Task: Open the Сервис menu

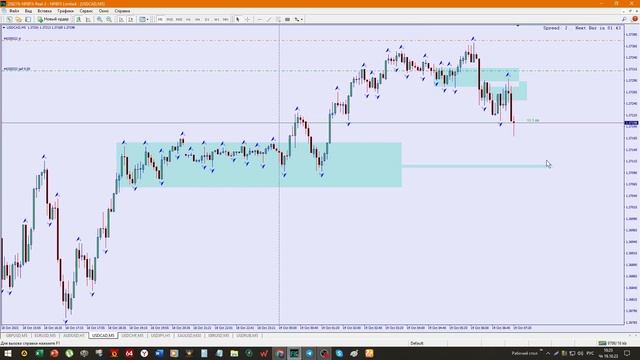Action: pyautogui.click(x=86, y=11)
